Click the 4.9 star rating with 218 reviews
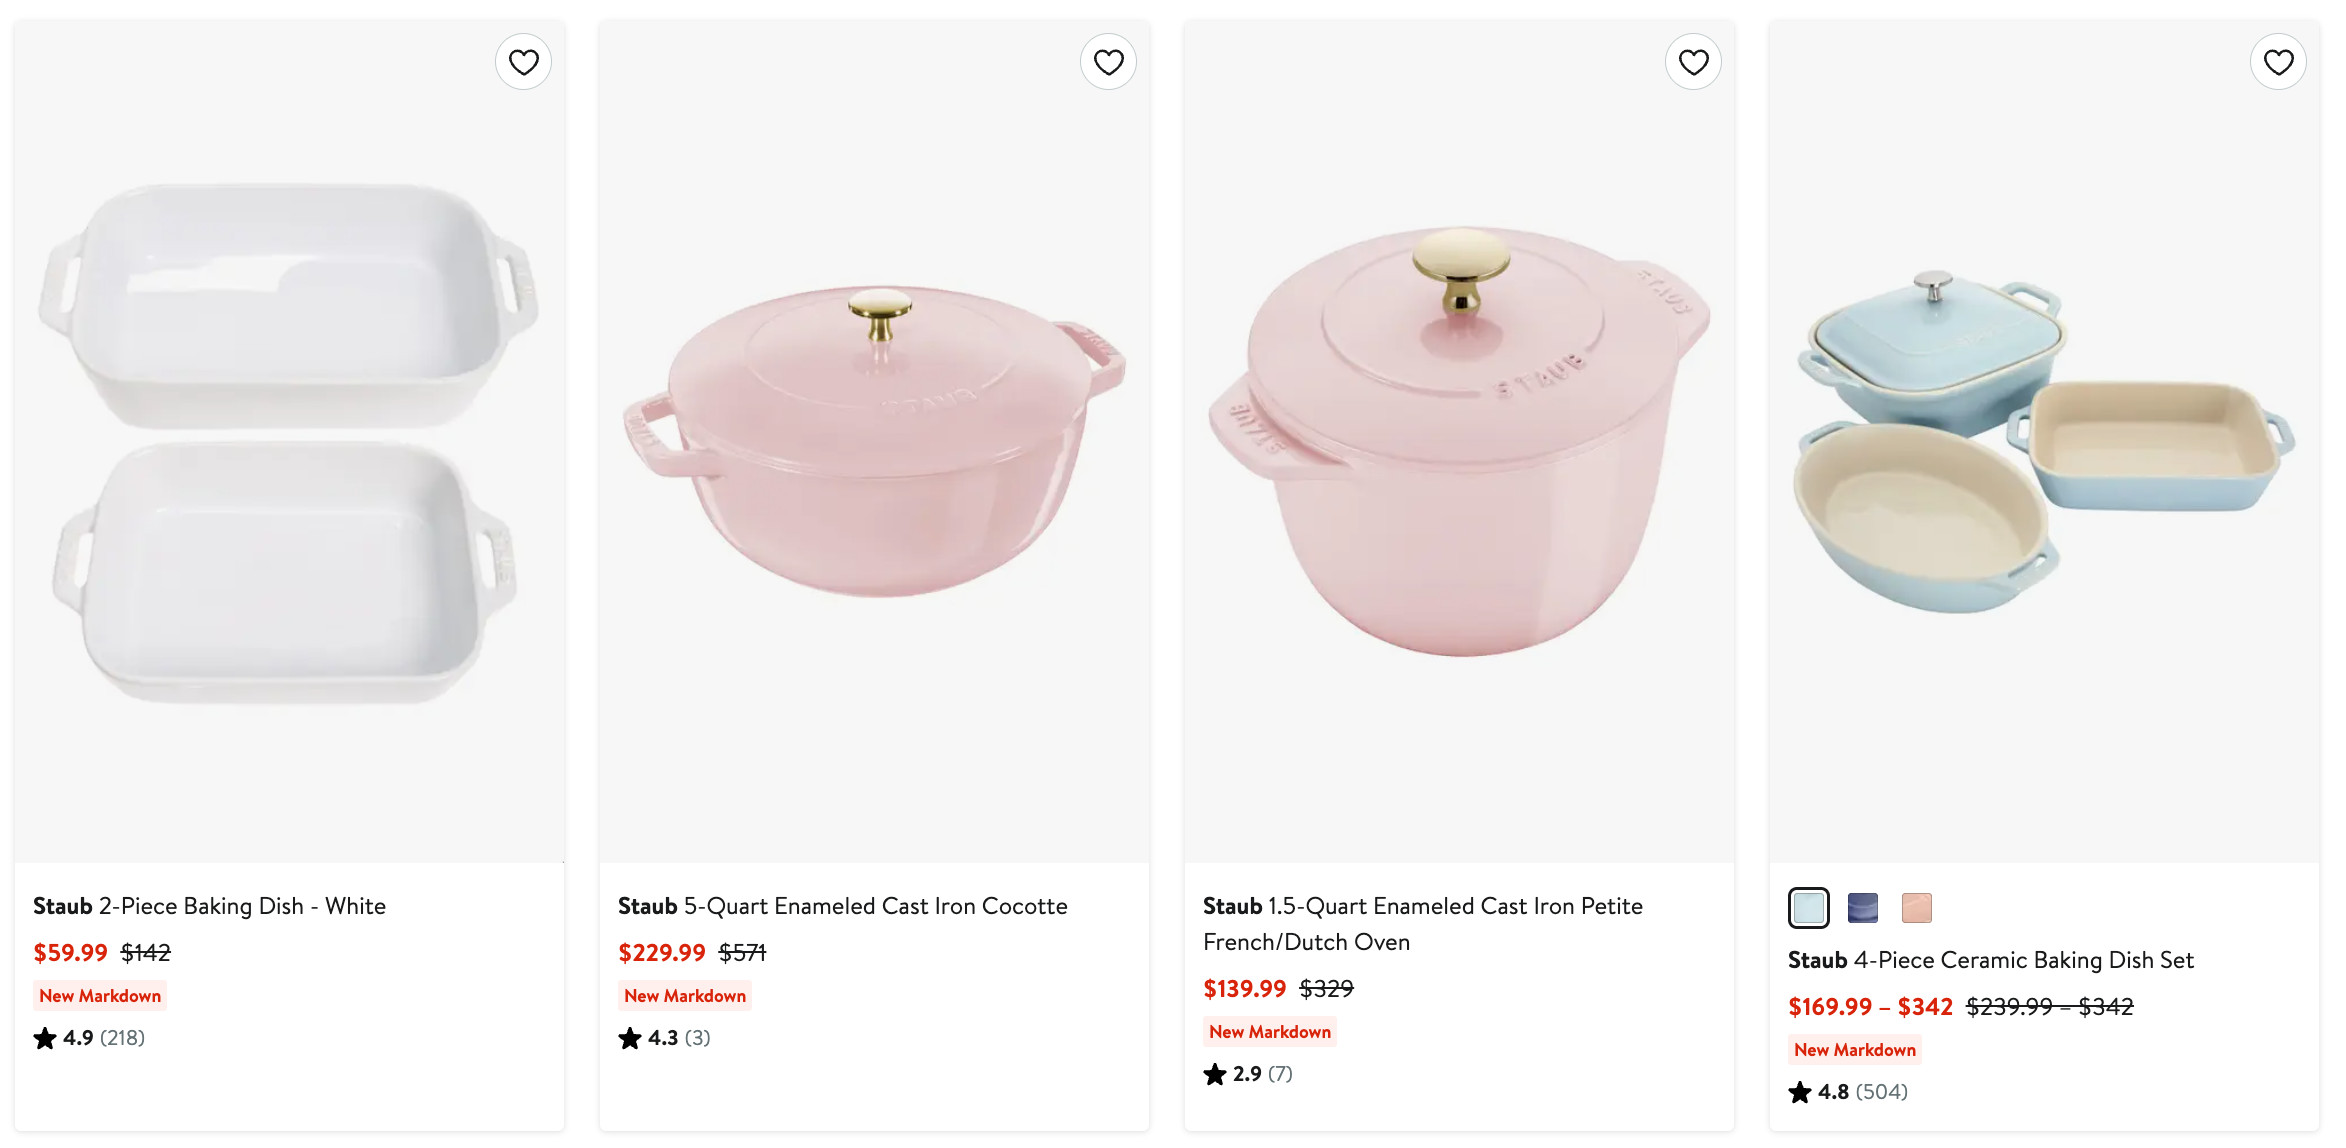The height and width of the screenshot is (1148, 2346). click(x=89, y=1038)
